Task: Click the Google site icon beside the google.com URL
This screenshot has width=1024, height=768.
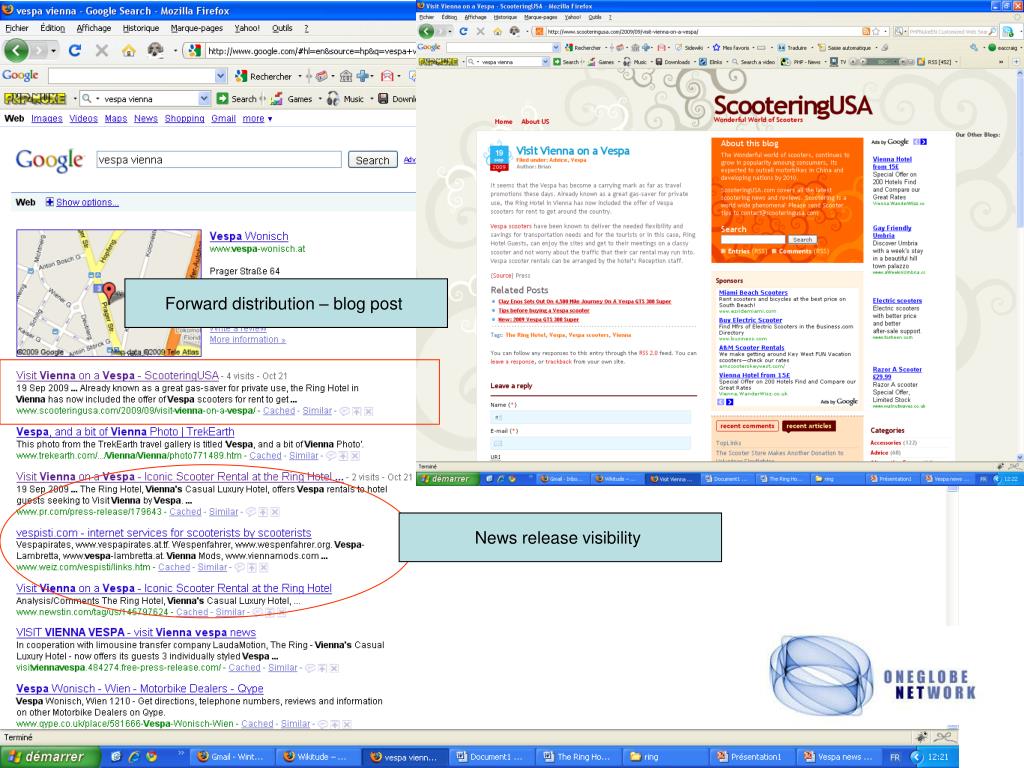Action: click(194, 50)
